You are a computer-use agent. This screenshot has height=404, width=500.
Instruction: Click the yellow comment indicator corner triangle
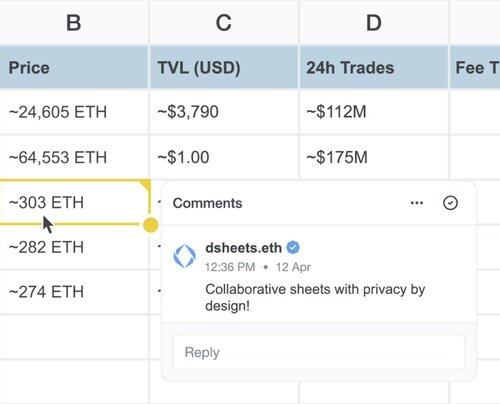tap(145, 185)
